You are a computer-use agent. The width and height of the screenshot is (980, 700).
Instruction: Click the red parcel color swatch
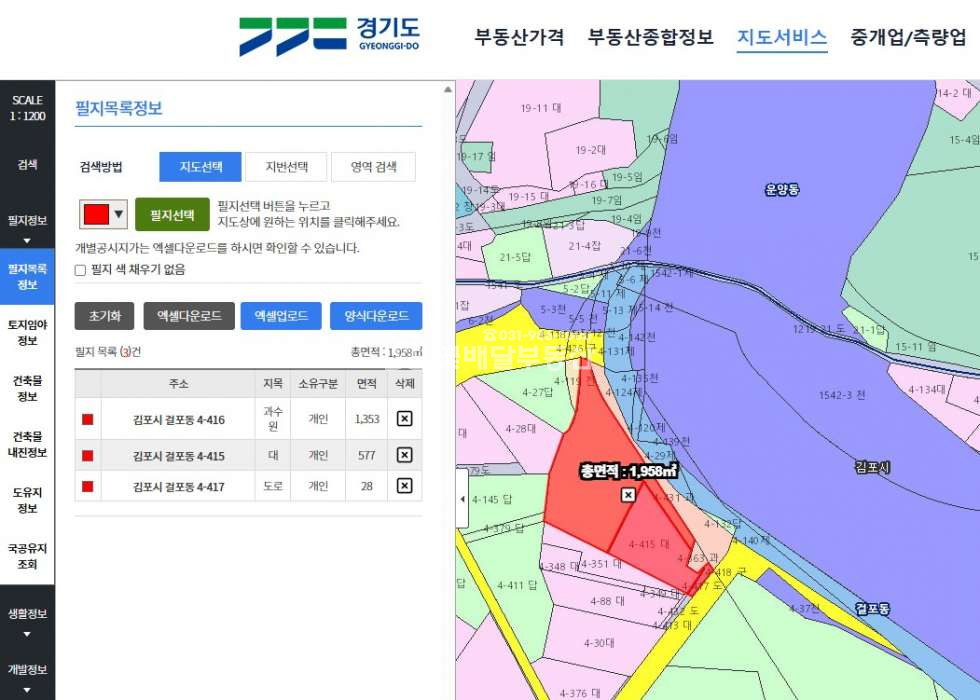click(x=96, y=214)
